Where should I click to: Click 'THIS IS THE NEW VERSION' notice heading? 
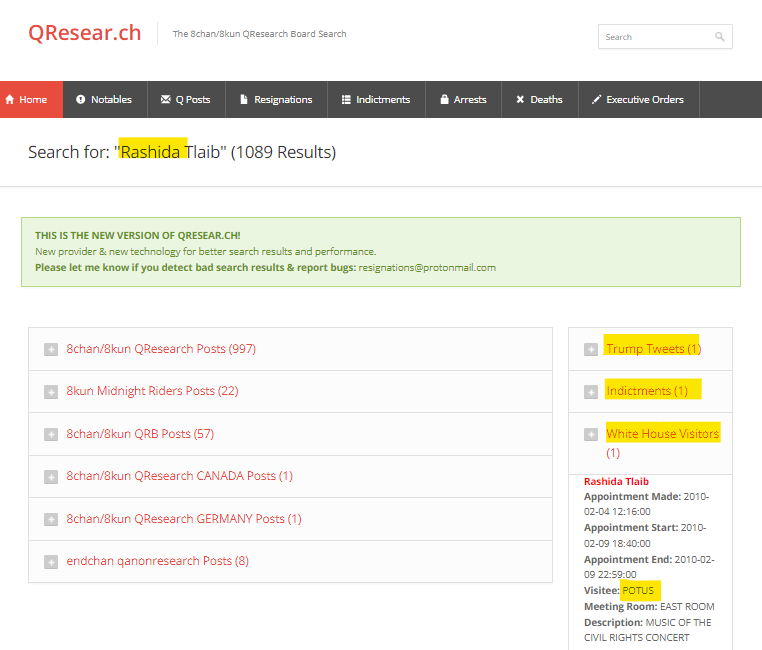tap(138, 236)
